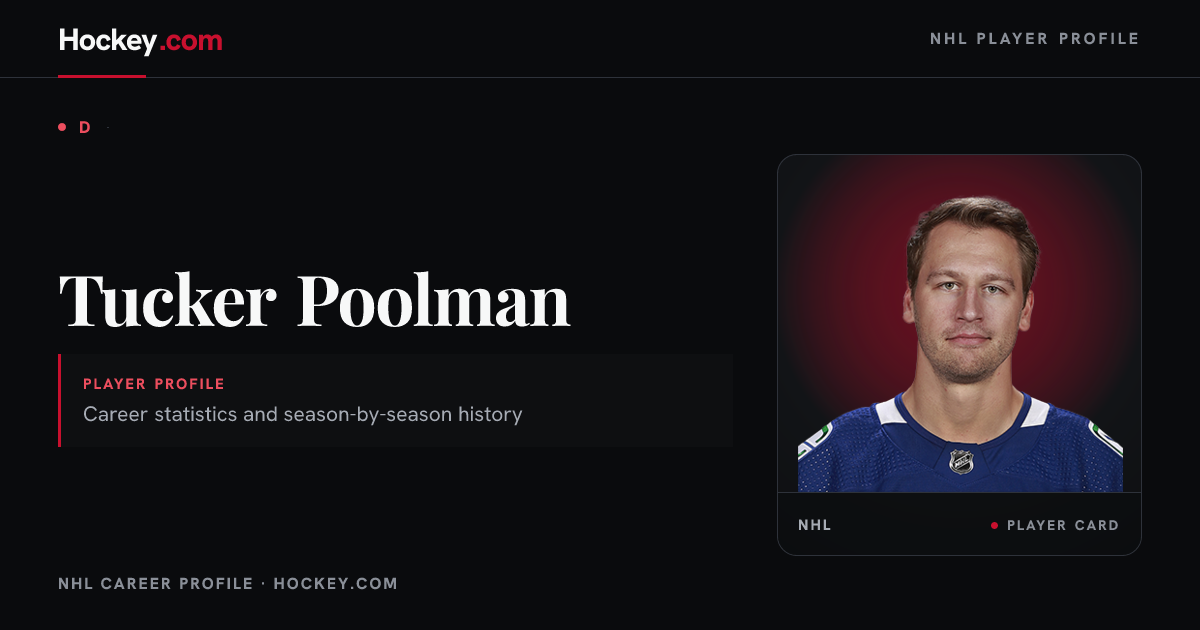Image resolution: width=1200 pixels, height=630 pixels.
Task: Click the red underline beneath the Hockey.com logo
Action: coord(102,76)
